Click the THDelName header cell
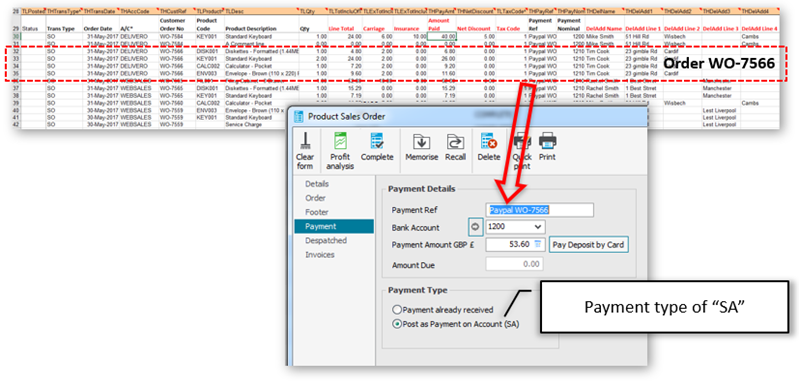 [x=603, y=11]
